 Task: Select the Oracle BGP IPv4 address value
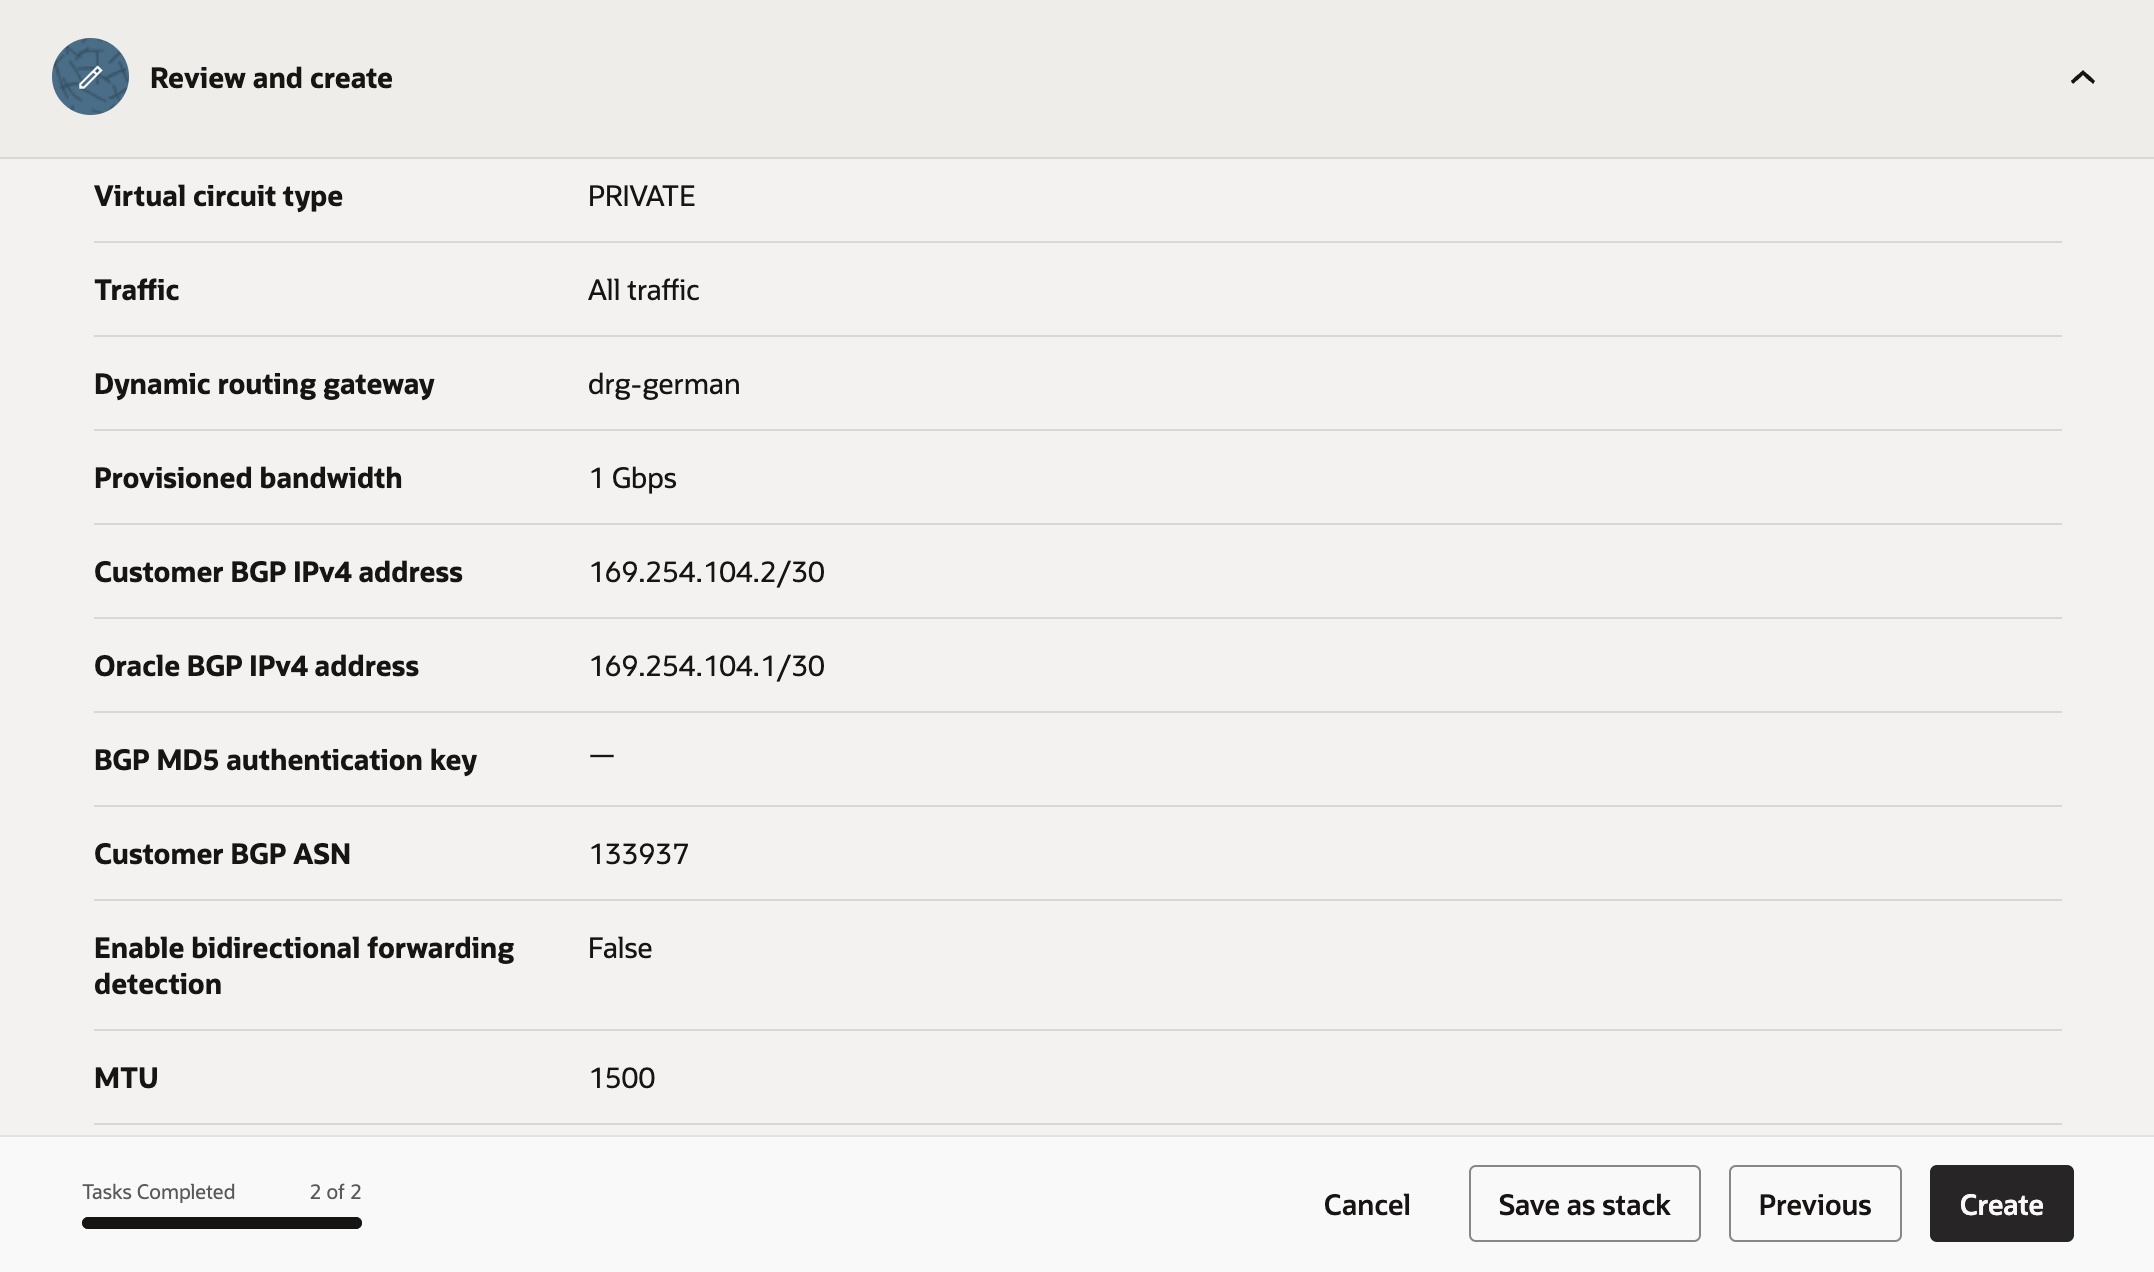pyautogui.click(x=706, y=665)
